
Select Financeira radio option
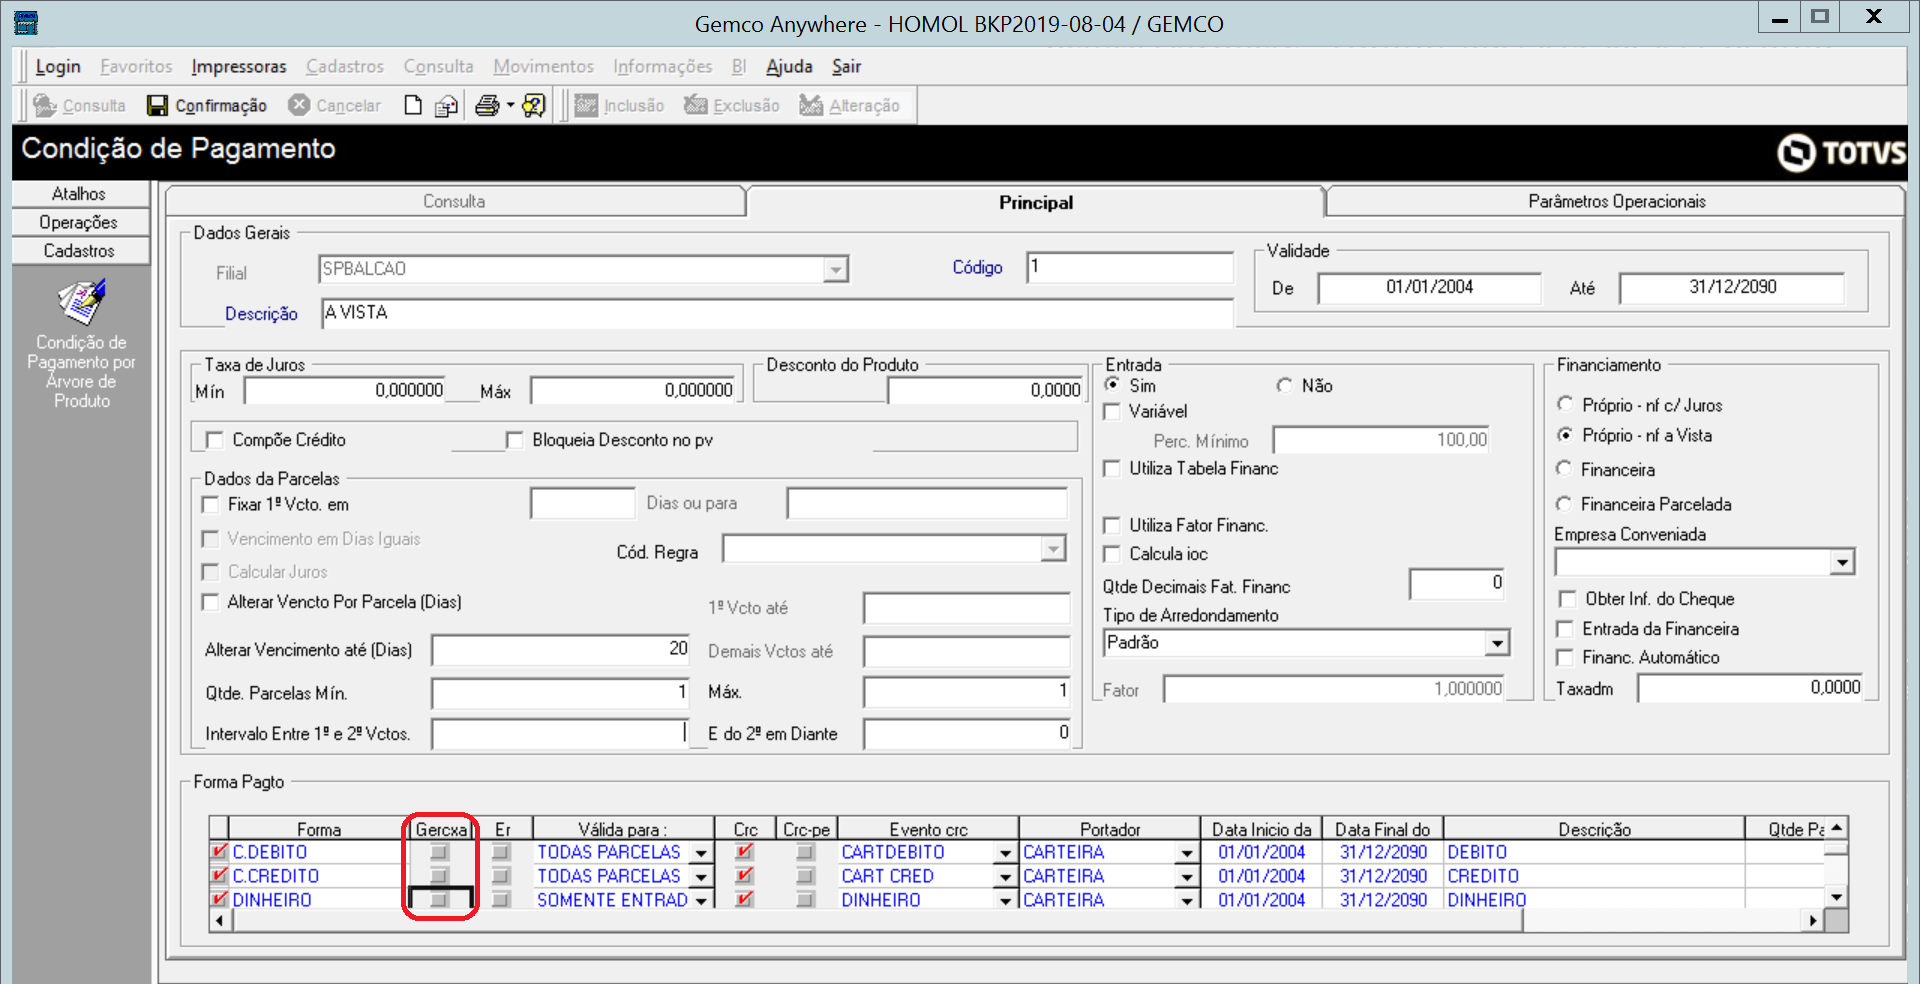point(1564,468)
